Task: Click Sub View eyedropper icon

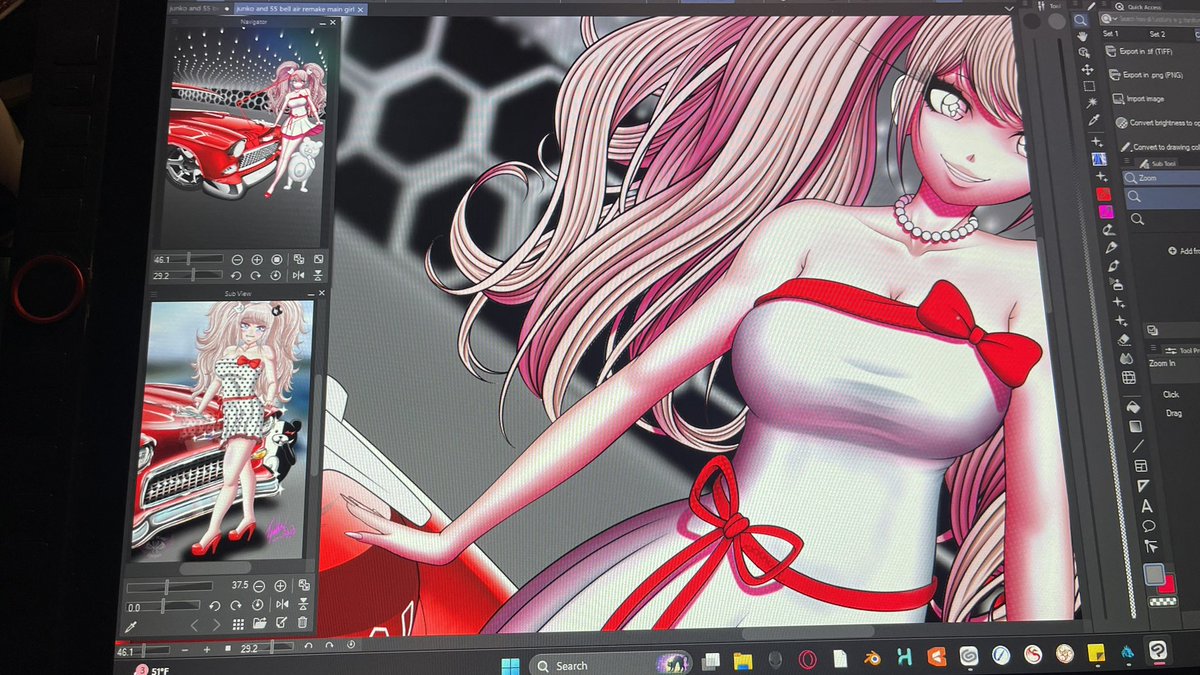Action: [x=131, y=627]
